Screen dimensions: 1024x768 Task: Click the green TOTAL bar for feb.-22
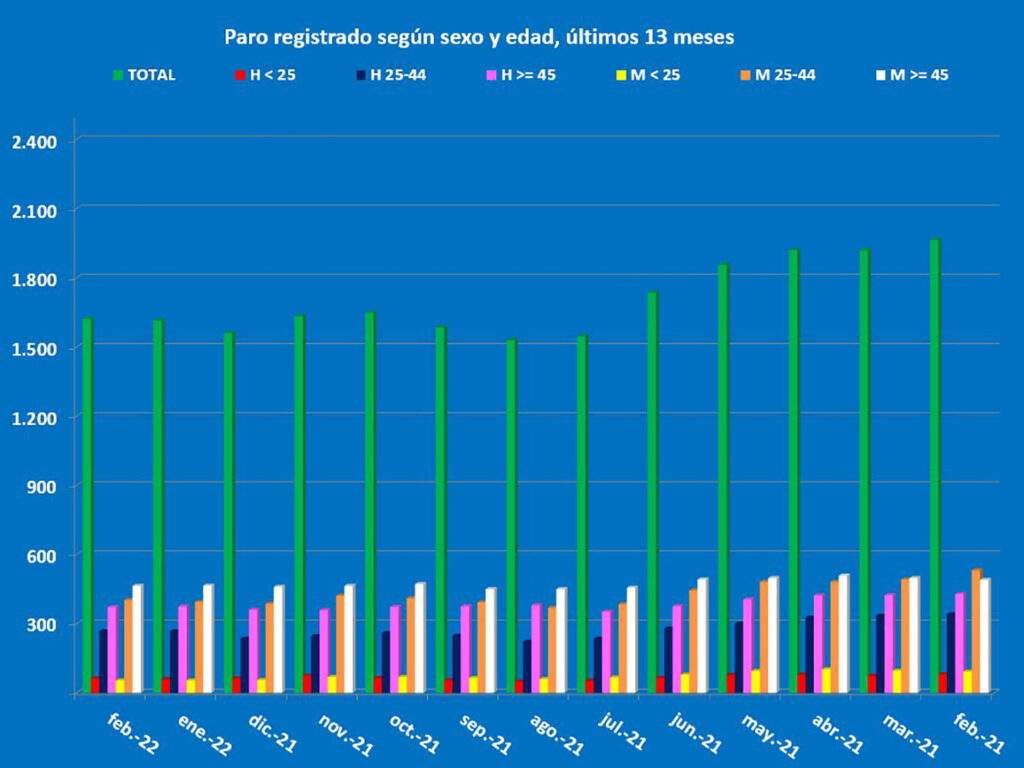(x=88, y=505)
